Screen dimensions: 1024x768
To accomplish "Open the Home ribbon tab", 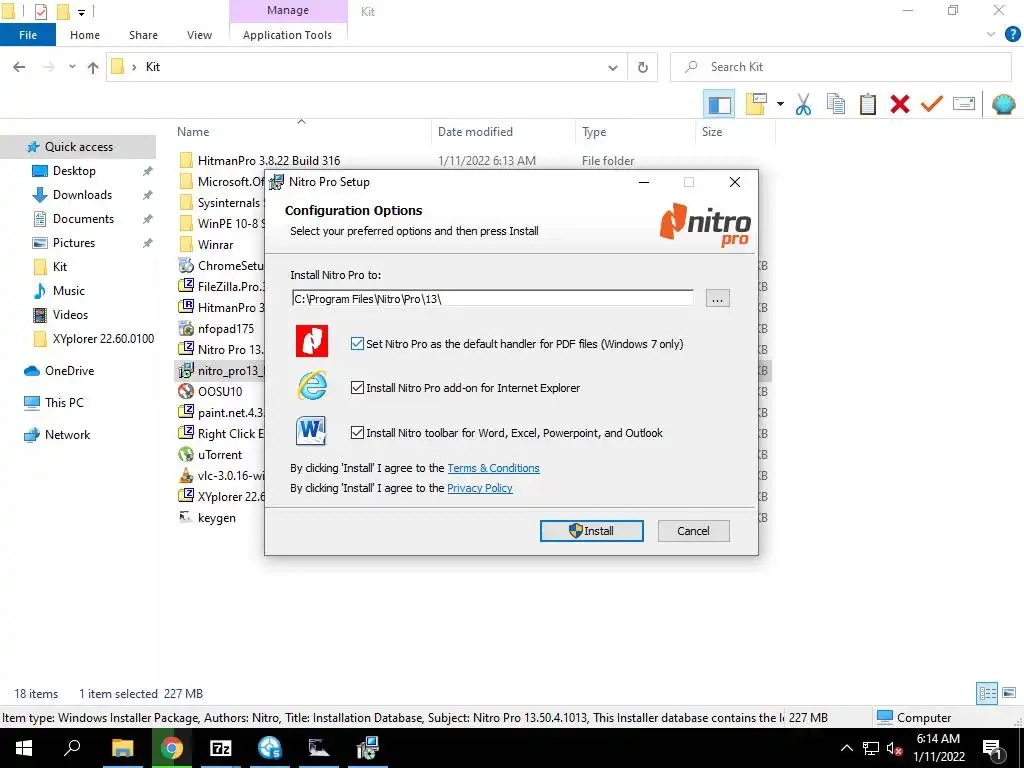I will (85, 35).
